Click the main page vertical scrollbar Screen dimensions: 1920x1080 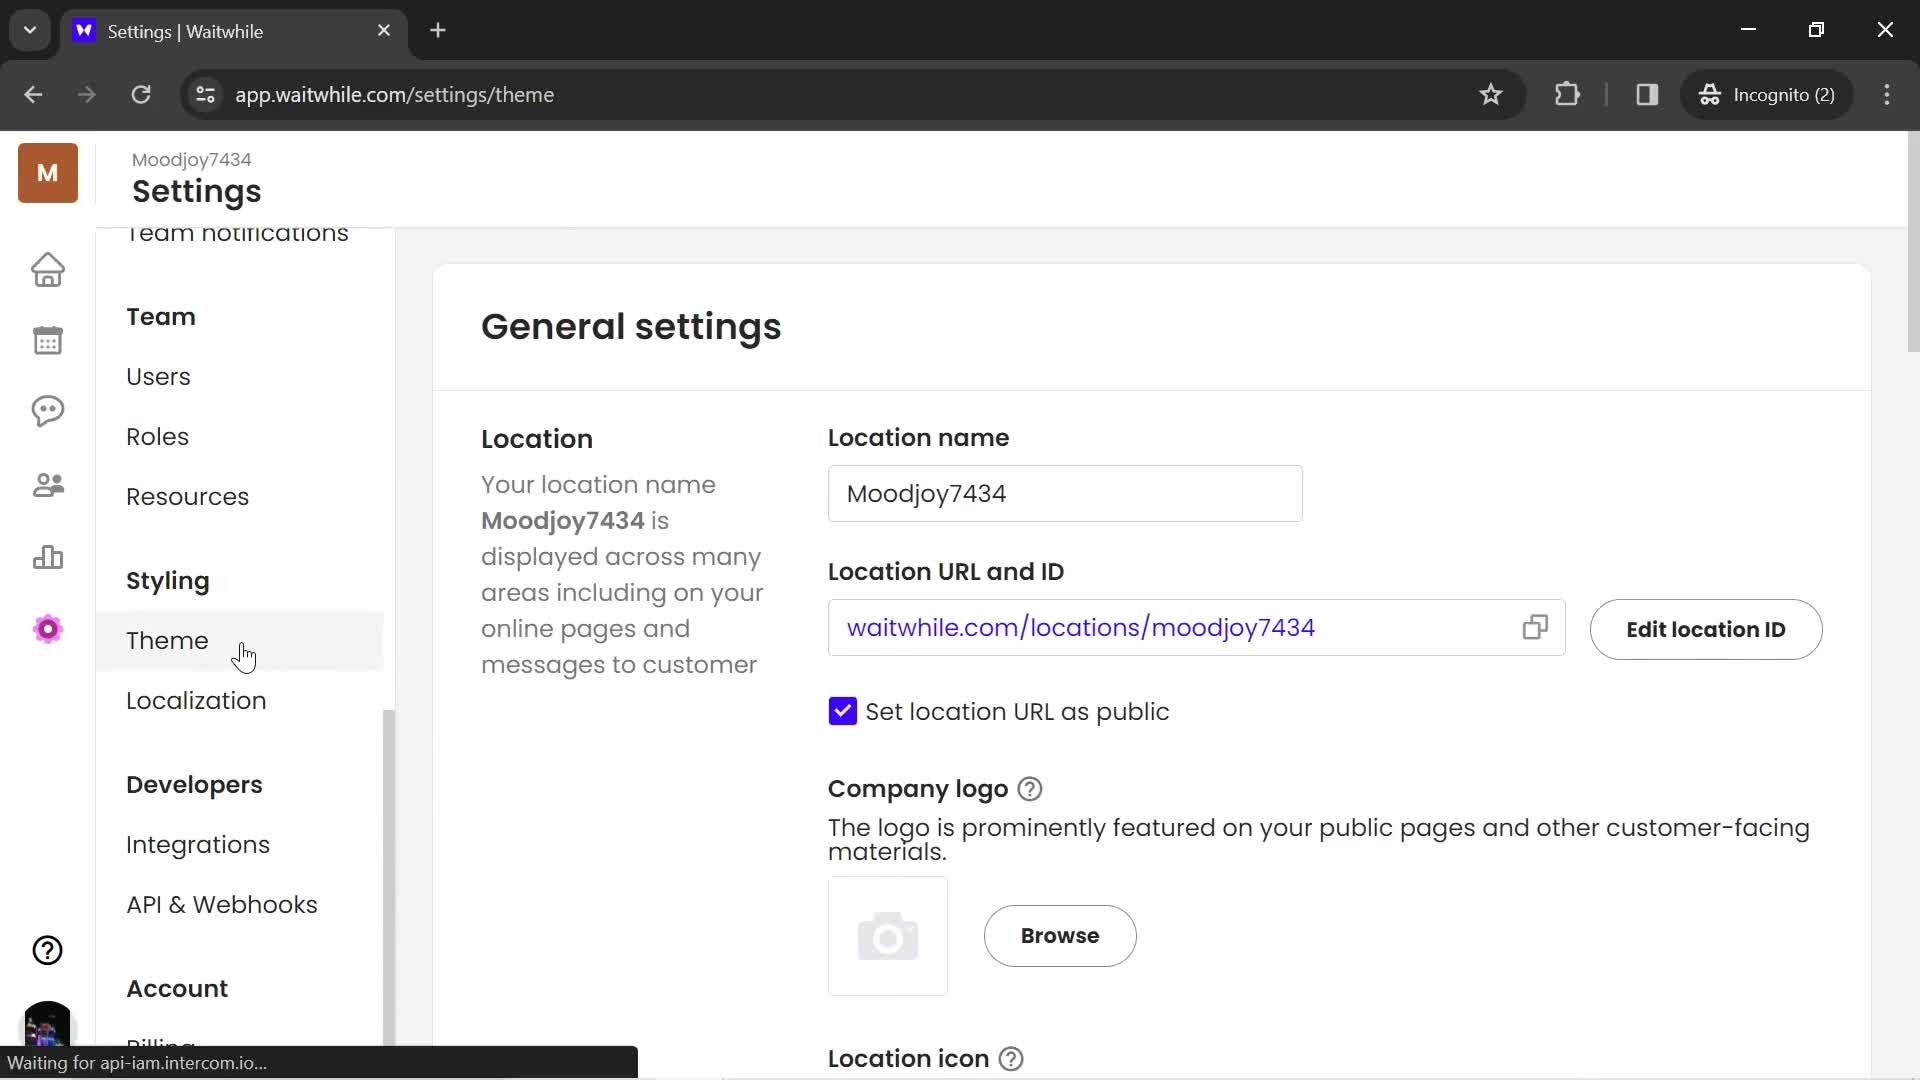[1913, 240]
